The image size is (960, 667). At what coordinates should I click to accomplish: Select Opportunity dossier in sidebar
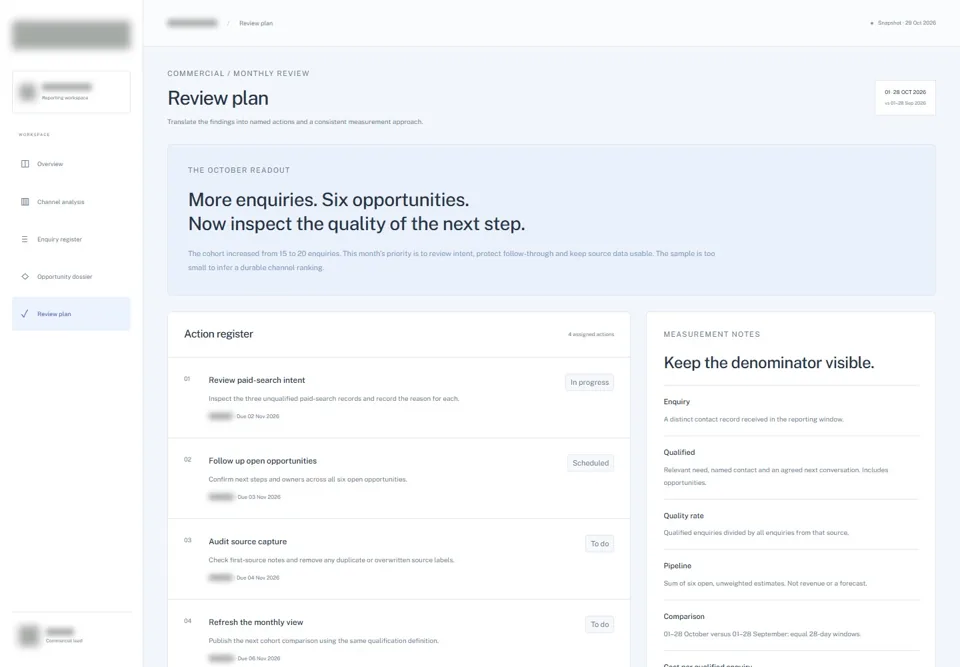pos(71,277)
